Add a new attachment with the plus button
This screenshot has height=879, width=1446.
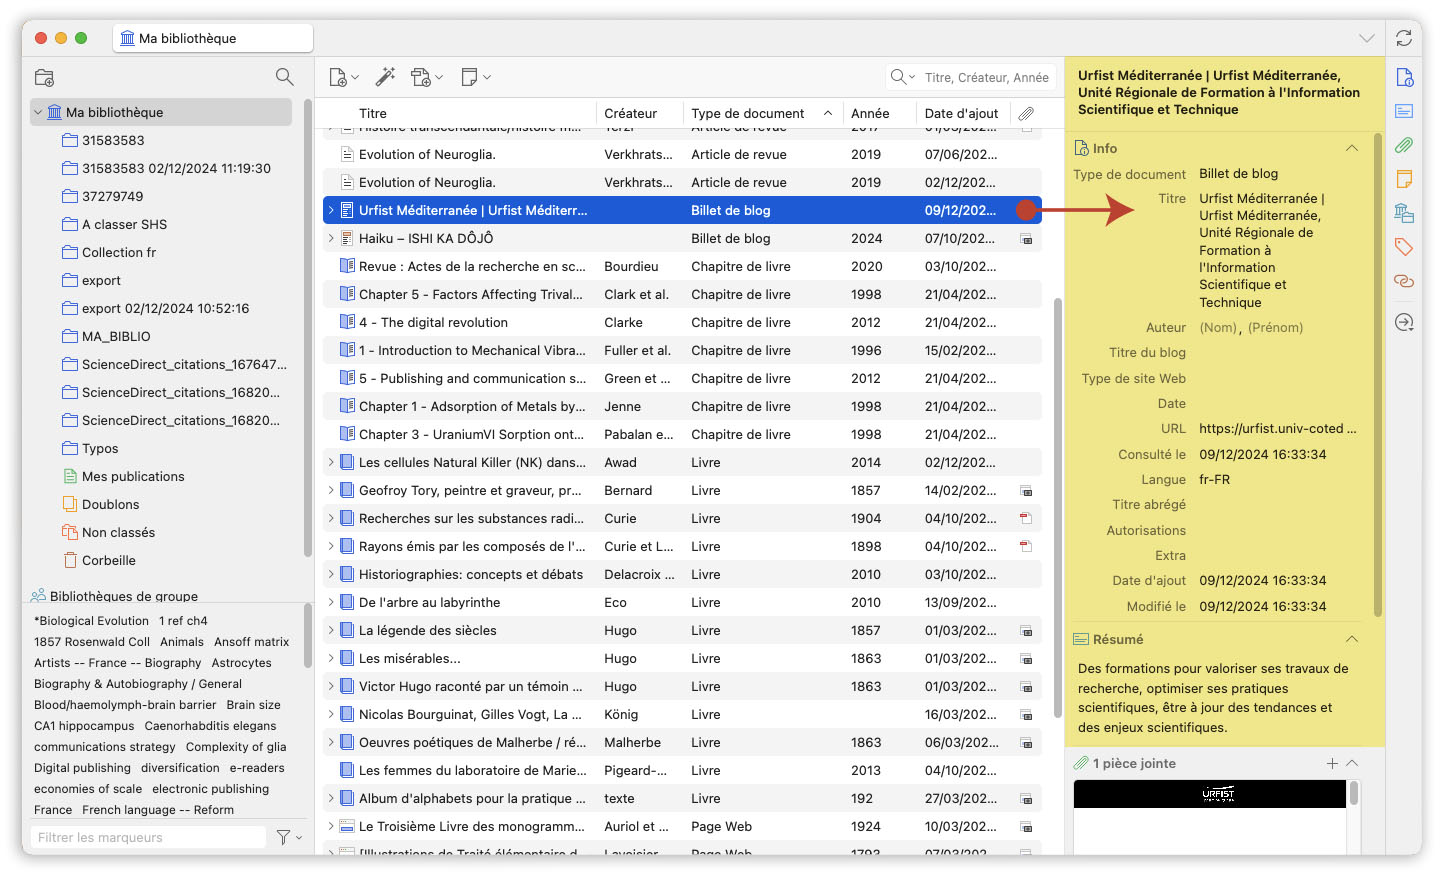coord(1331,762)
